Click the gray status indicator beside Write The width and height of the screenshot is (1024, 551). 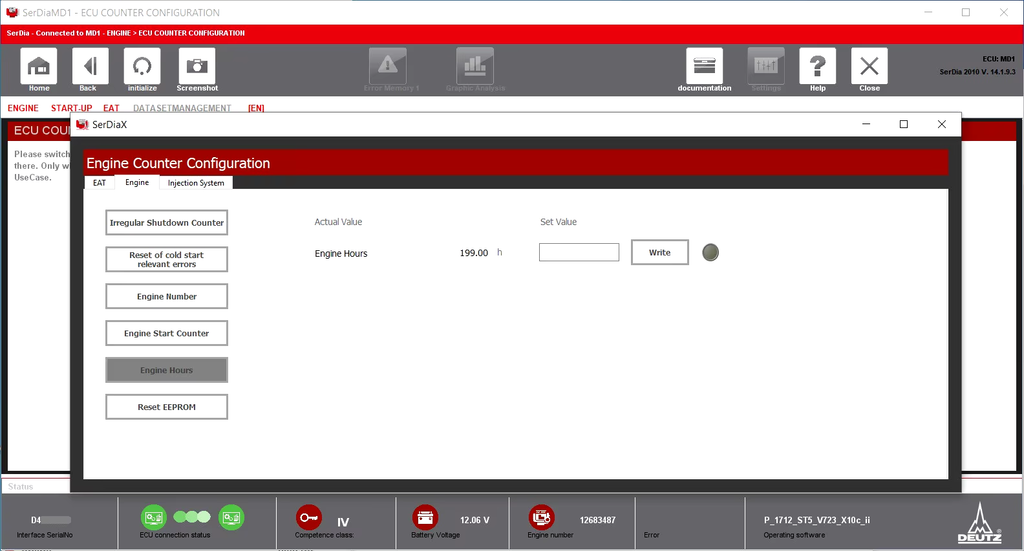coord(710,253)
